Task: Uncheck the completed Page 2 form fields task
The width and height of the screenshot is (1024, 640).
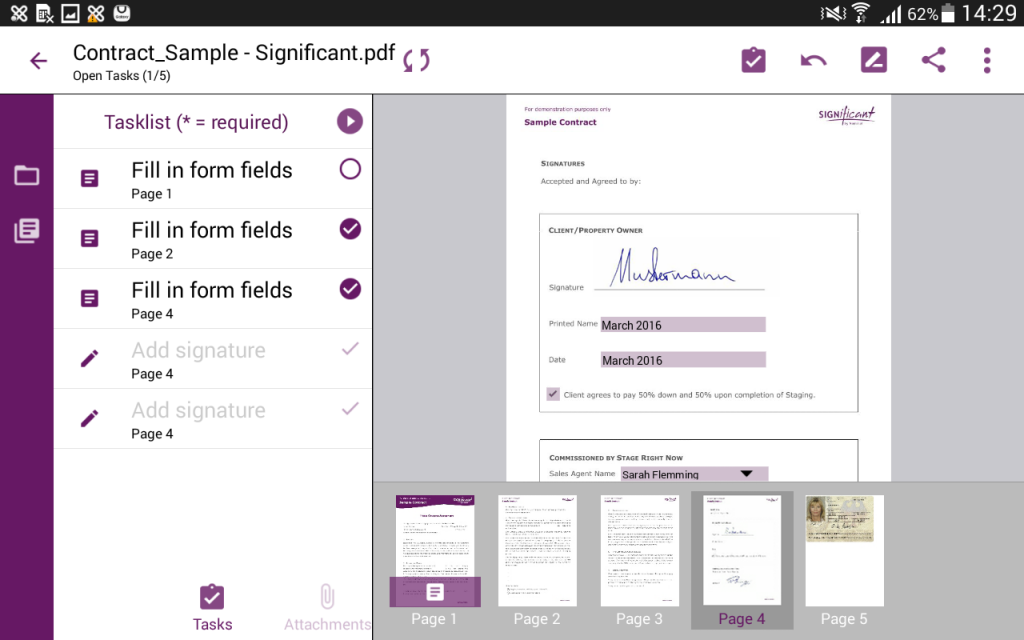Action: point(349,228)
